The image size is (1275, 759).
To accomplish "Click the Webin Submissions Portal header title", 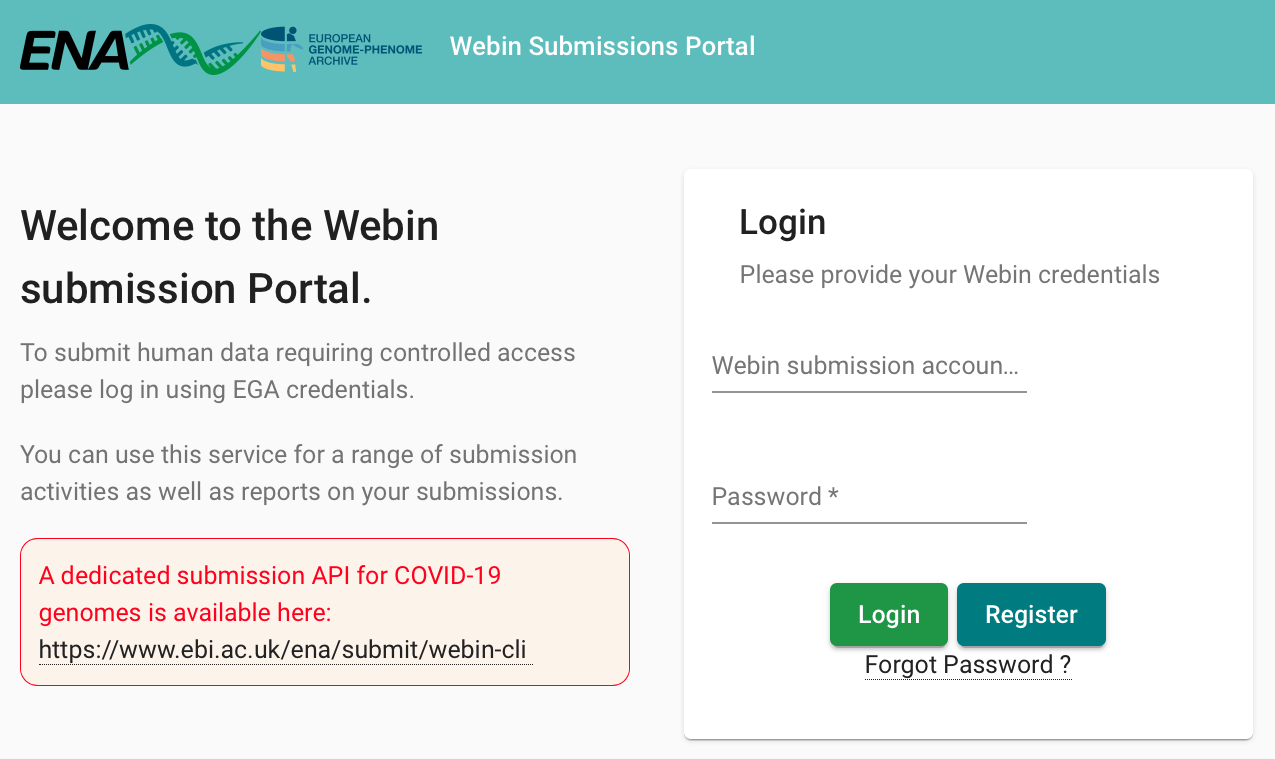I will 602,46.
